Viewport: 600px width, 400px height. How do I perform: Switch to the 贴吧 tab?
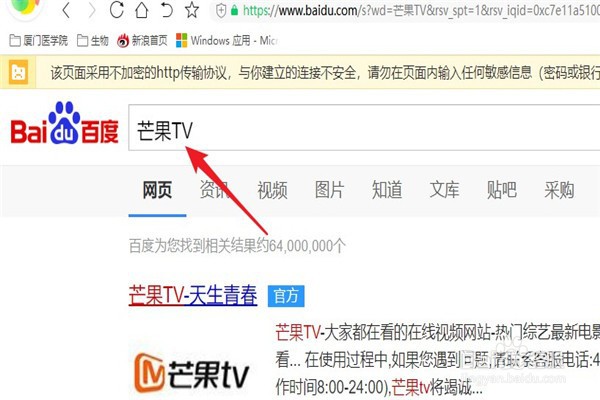502,190
